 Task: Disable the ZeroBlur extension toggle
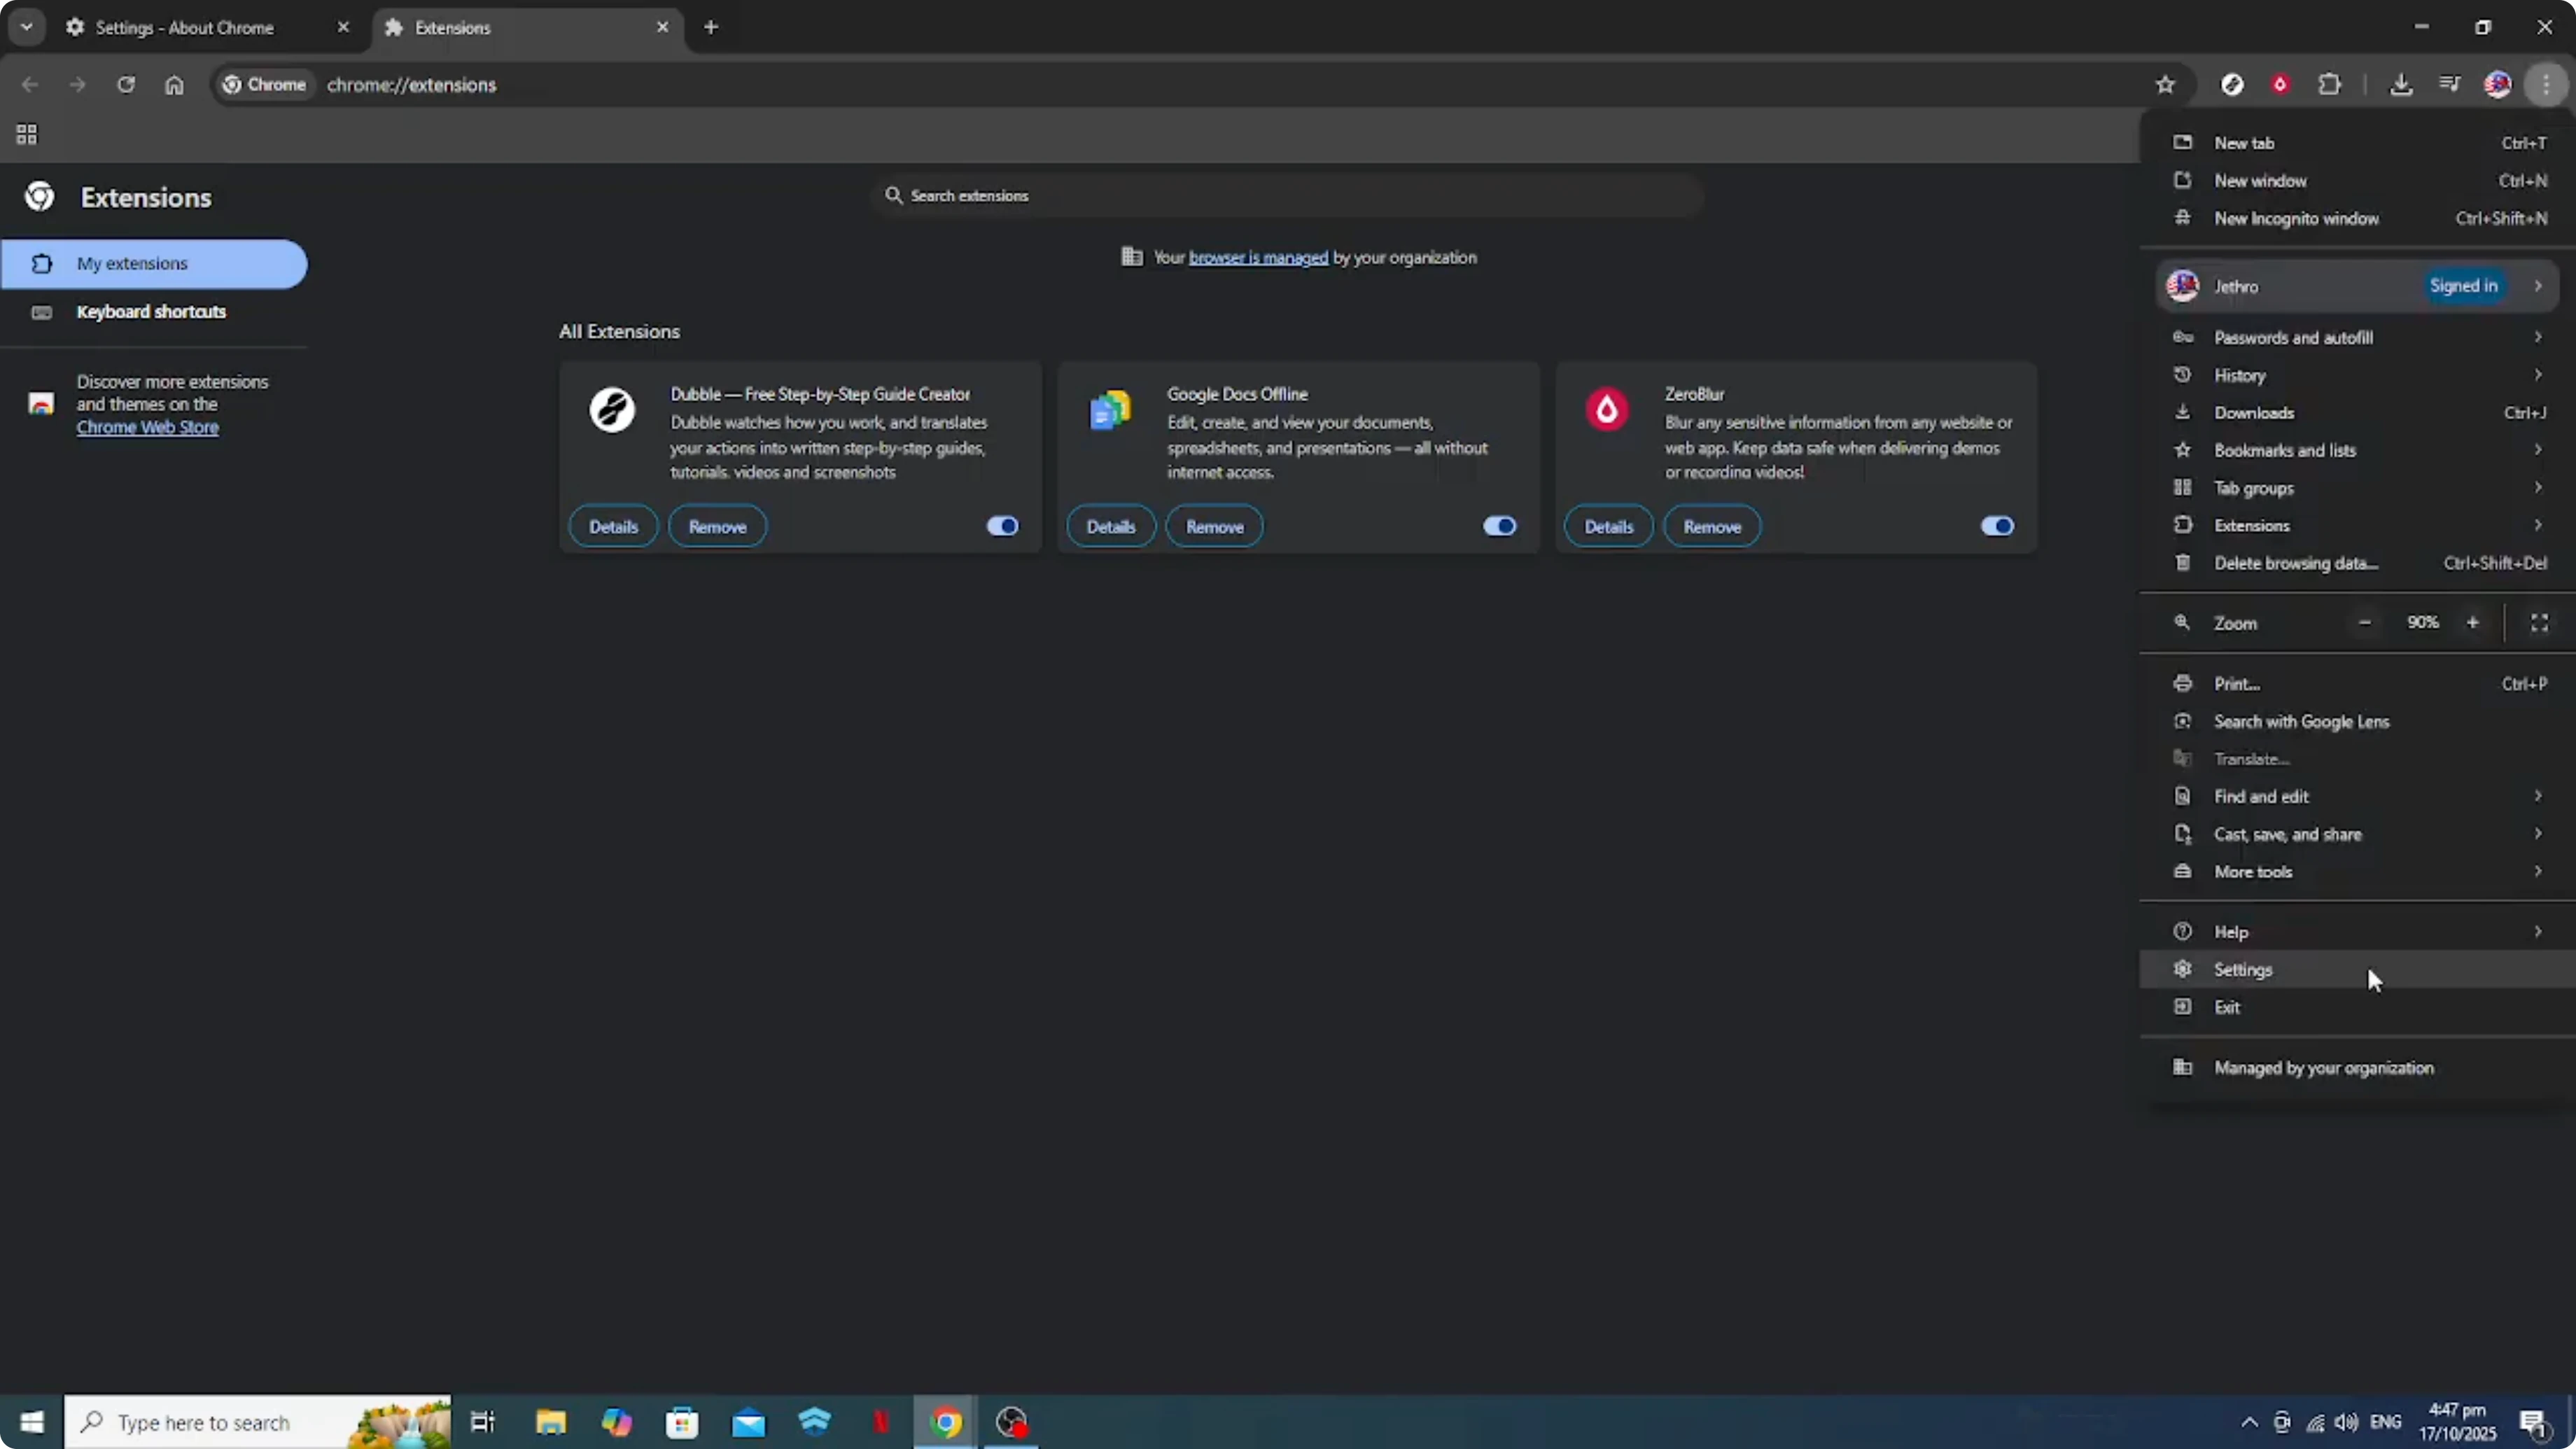tap(1998, 526)
